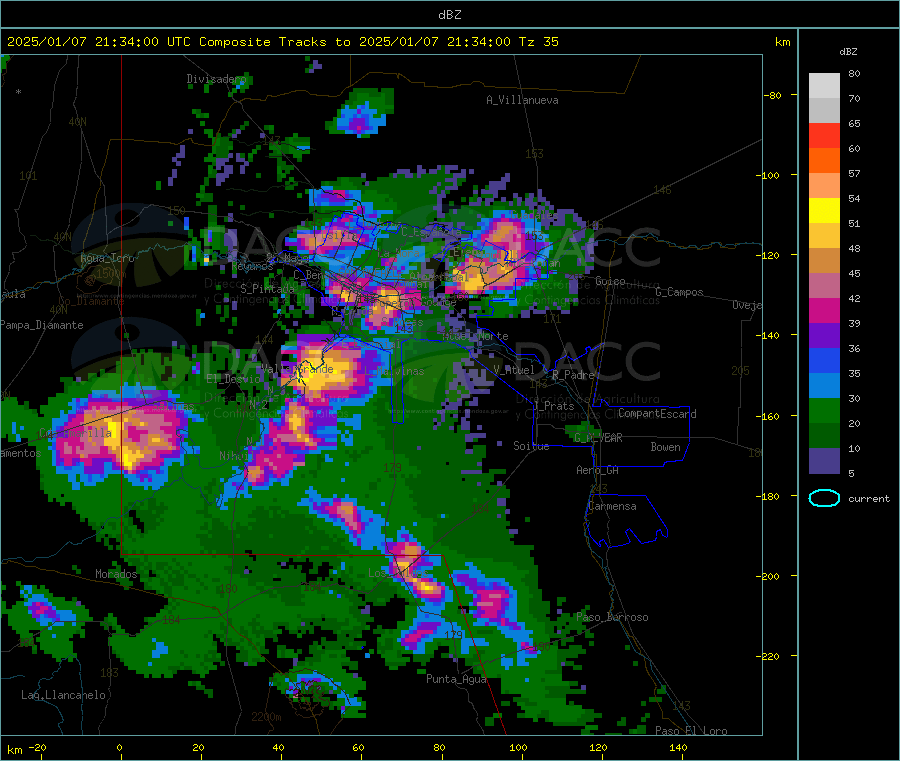This screenshot has height=761, width=900.
Task: Click the 'Punta_Agua' map label
Action: 456,679
